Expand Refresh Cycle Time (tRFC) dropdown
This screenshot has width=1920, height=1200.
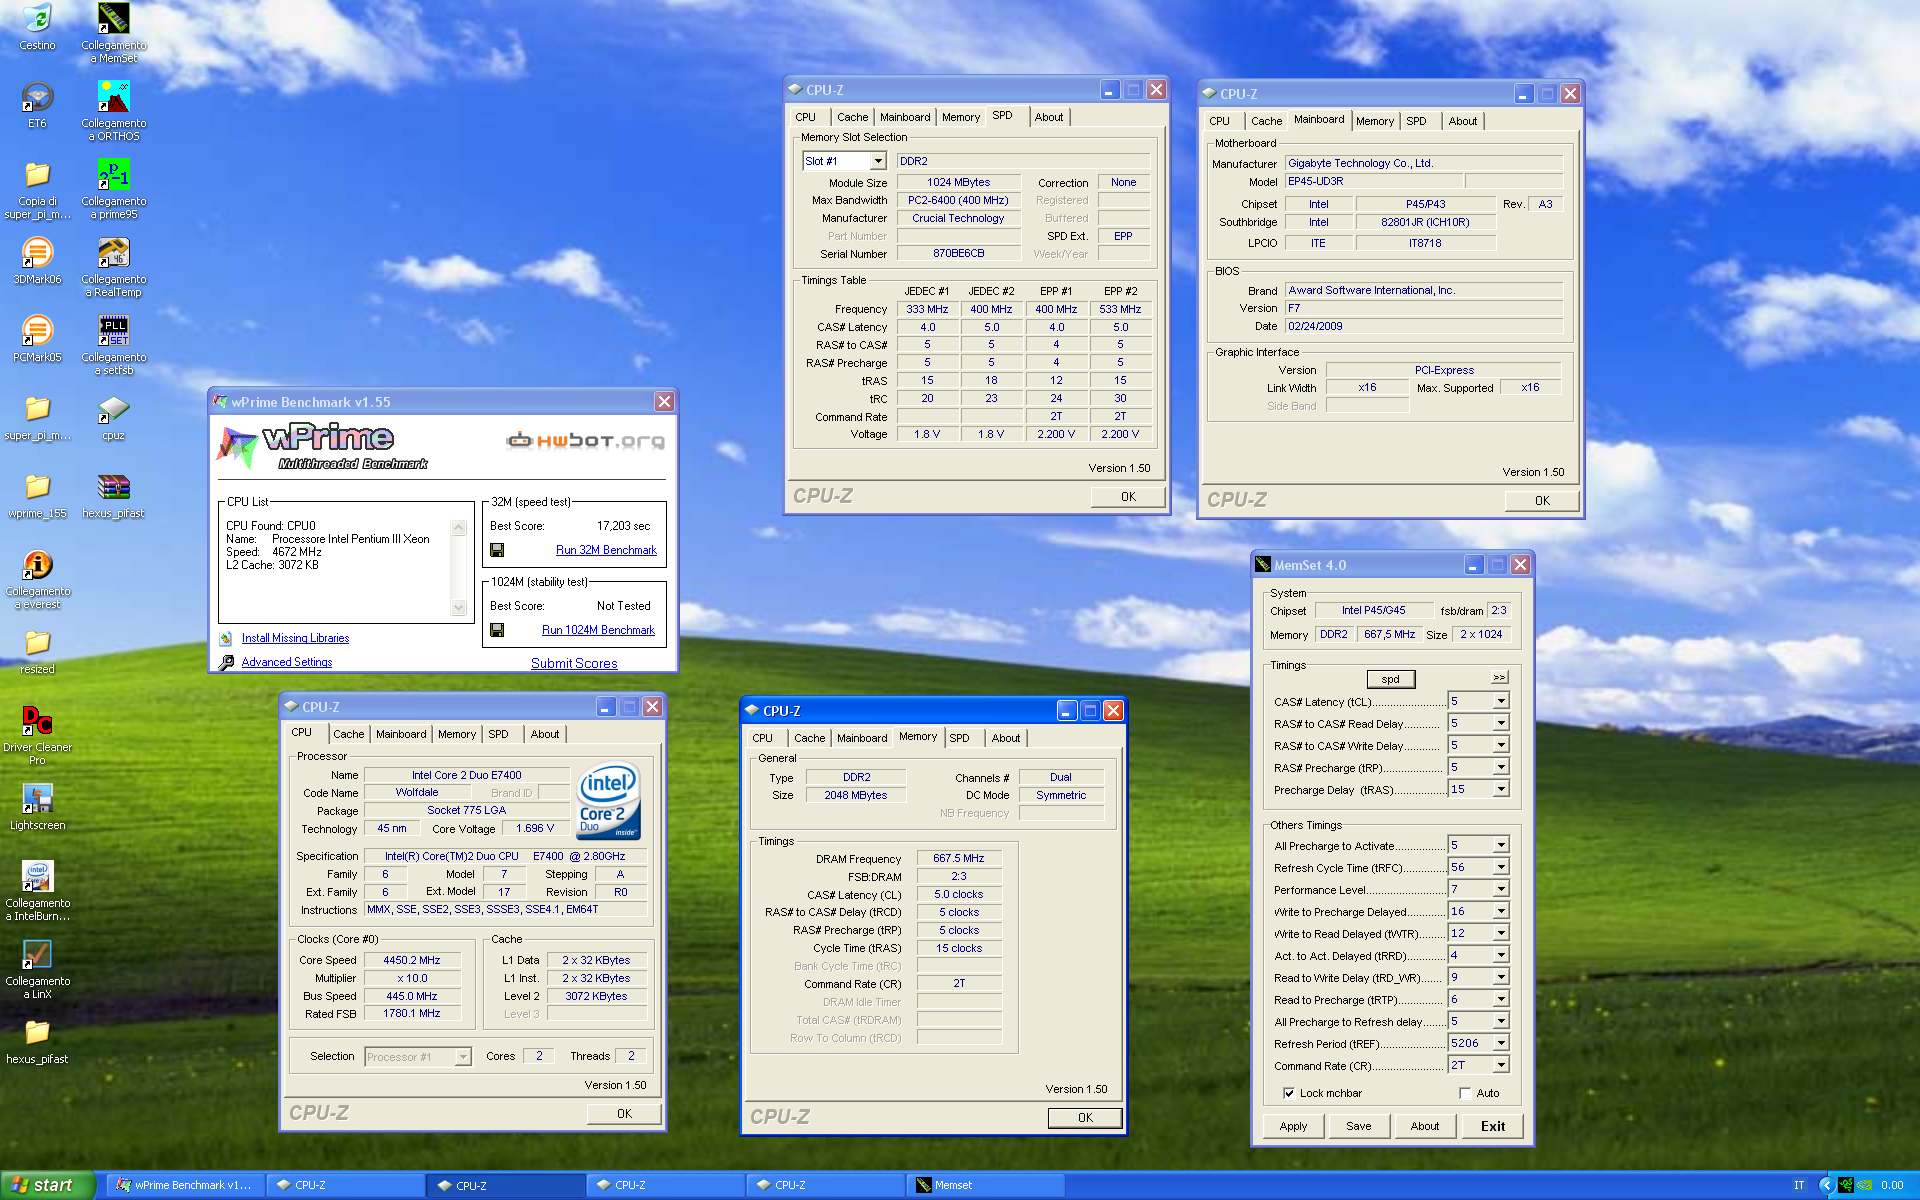pyautogui.click(x=1501, y=867)
